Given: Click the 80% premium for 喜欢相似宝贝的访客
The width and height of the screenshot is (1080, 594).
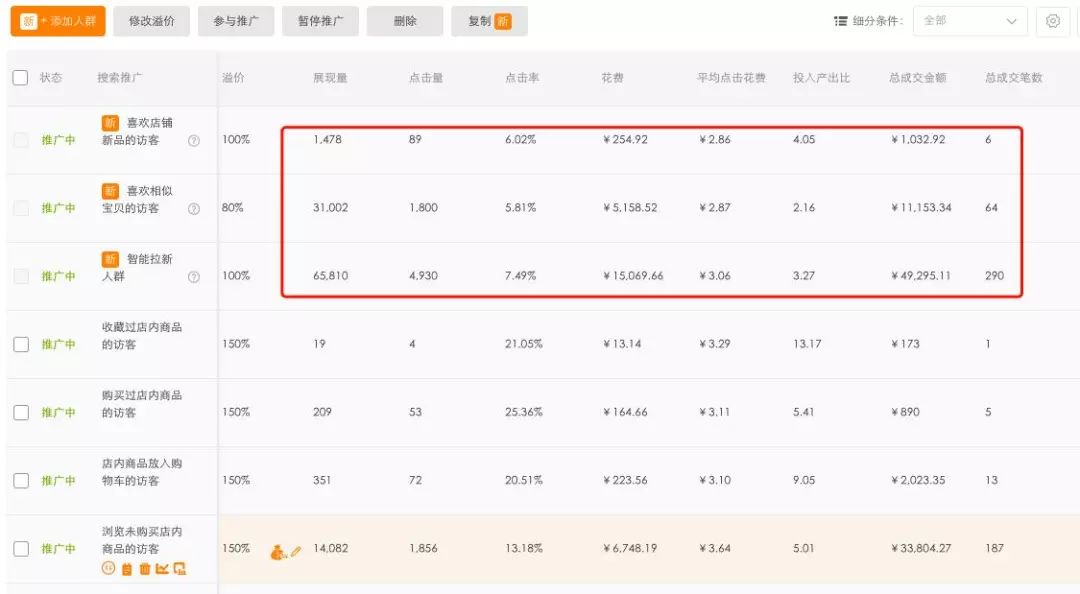Looking at the screenshot, I should [233, 207].
